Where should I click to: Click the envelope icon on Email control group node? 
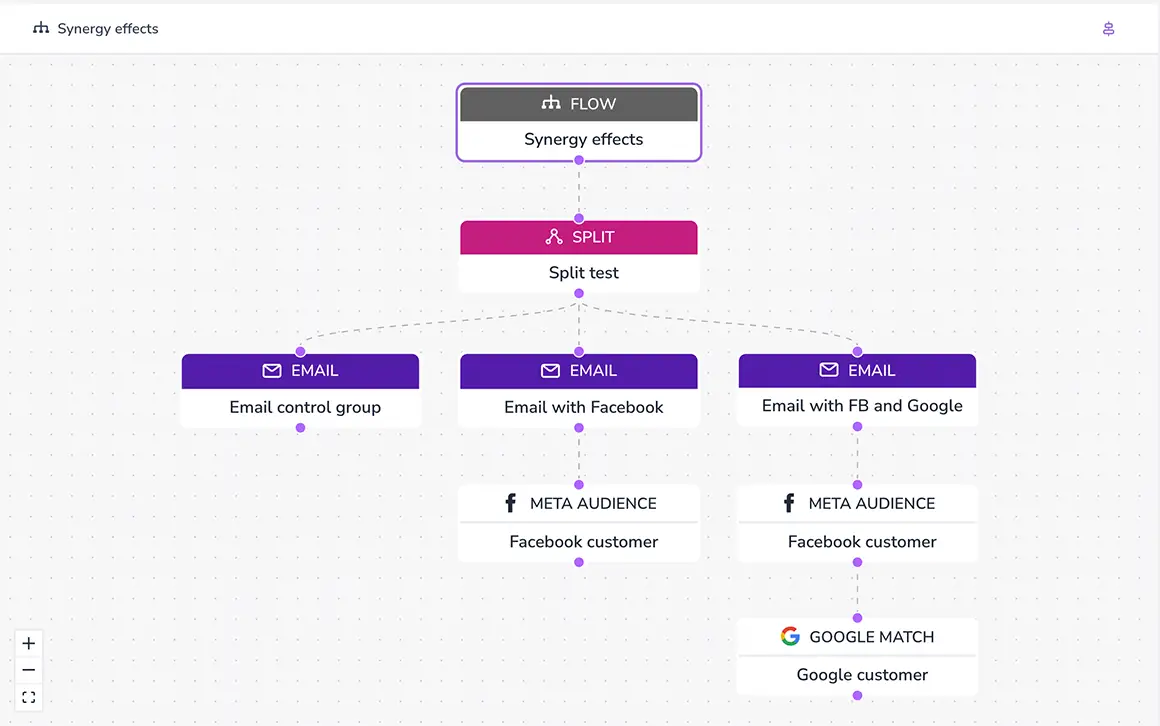click(271, 370)
